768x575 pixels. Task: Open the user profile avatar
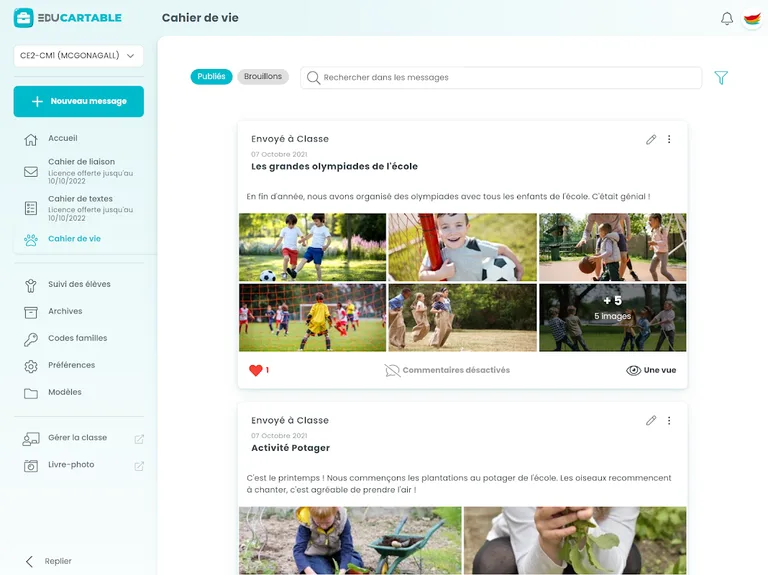[752, 19]
